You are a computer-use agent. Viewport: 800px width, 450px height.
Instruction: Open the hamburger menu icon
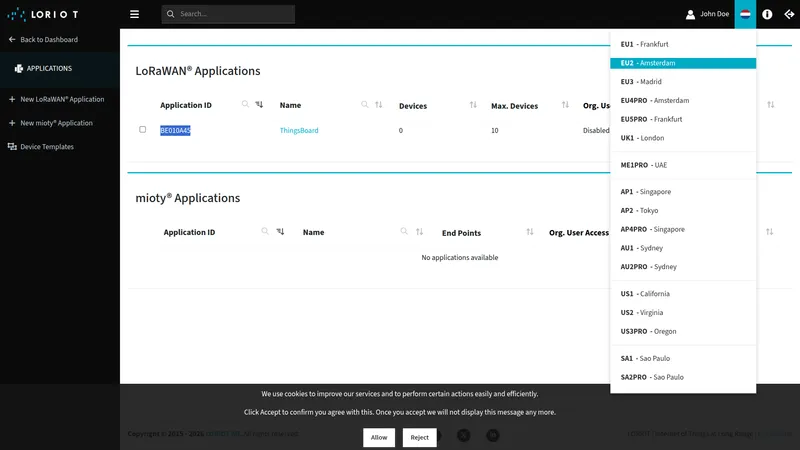(134, 14)
